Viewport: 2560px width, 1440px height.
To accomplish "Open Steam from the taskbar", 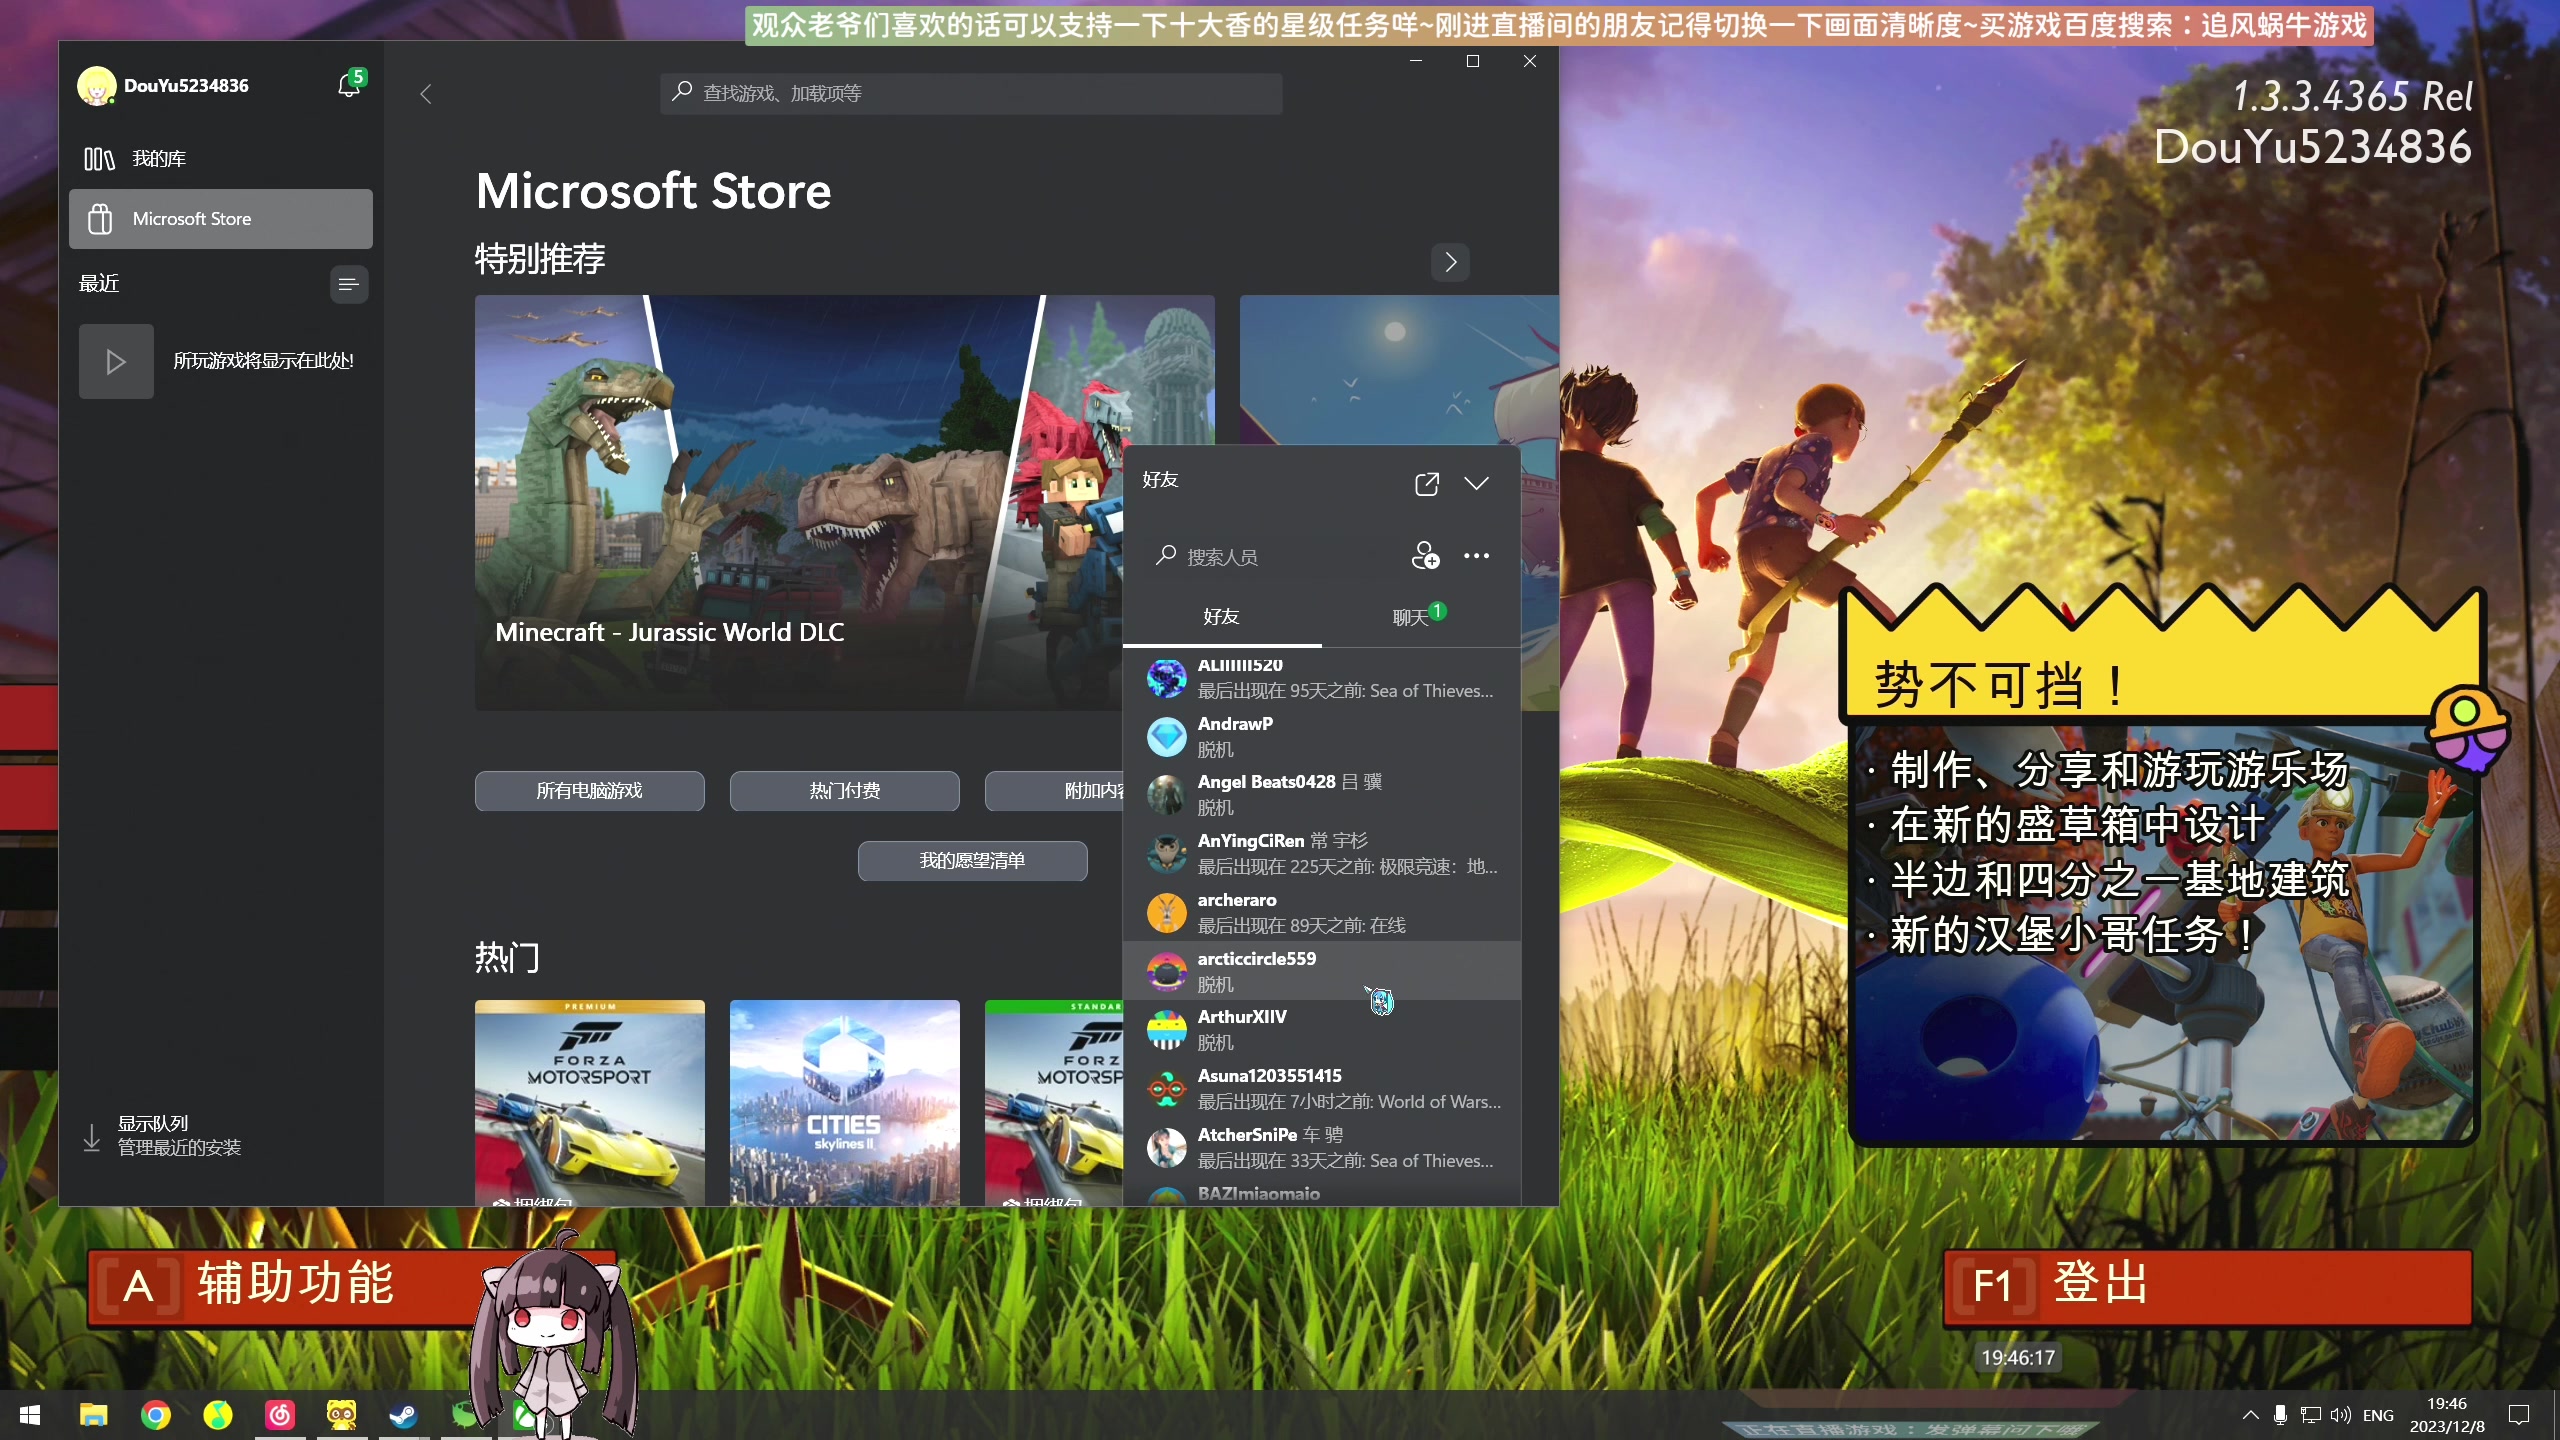I will point(403,1415).
